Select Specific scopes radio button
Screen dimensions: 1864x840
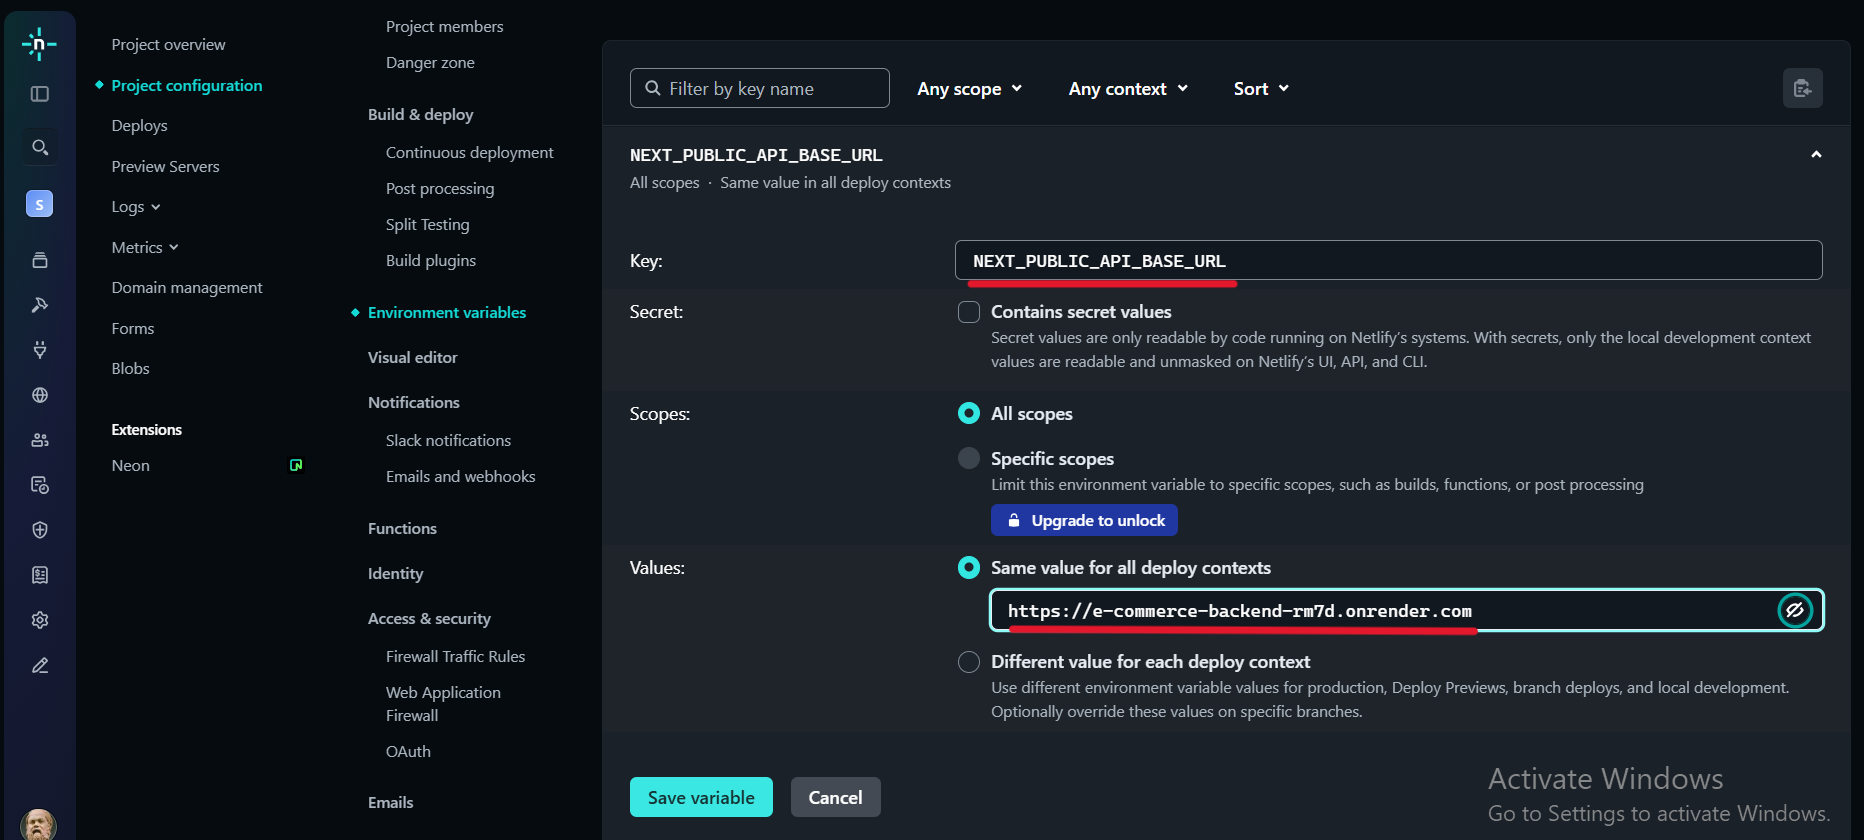969,458
